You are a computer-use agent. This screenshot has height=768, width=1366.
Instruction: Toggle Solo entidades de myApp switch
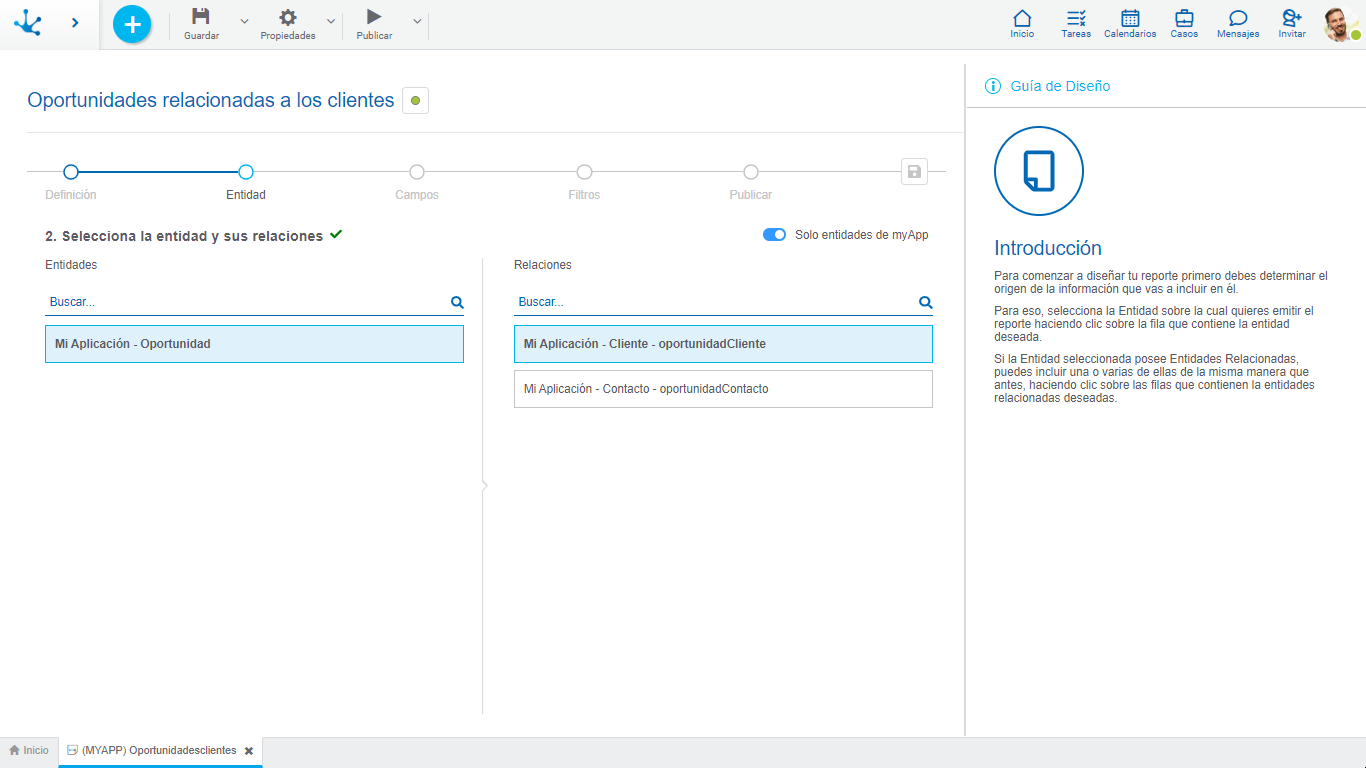(774, 235)
